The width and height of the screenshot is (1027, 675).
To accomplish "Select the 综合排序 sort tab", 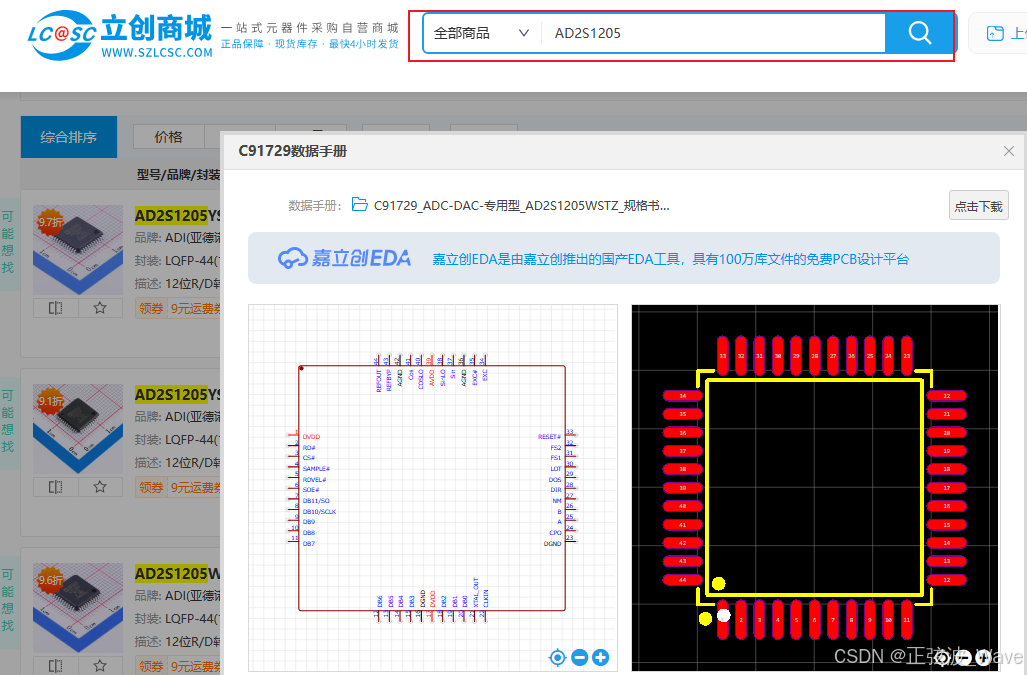I will [x=69, y=137].
